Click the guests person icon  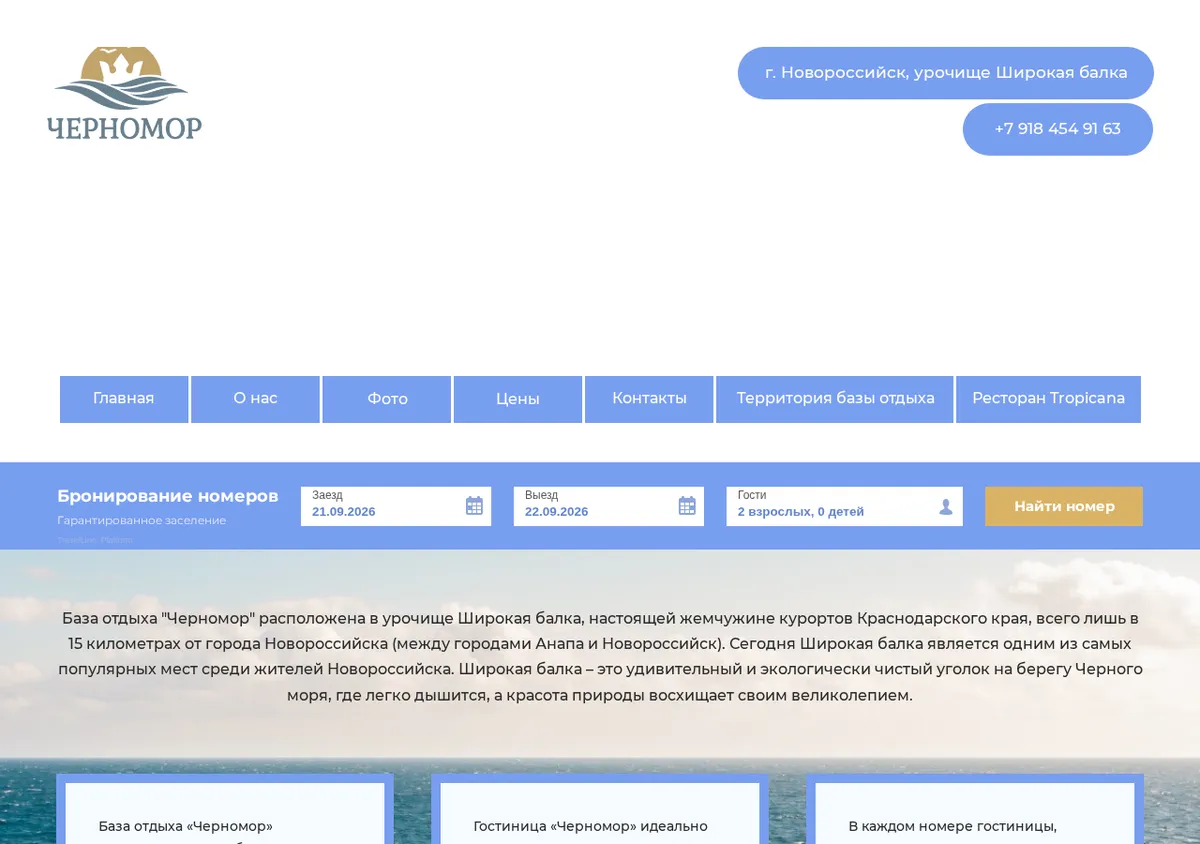[946, 507]
